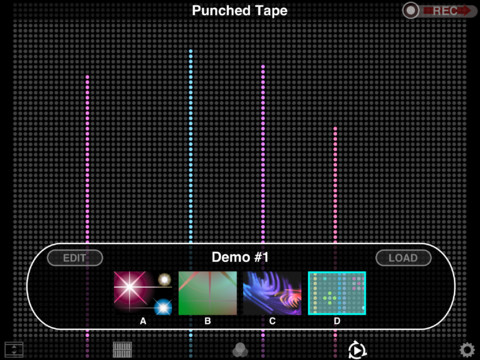Open the settings gear icon
This screenshot has height=360, width=480.
[467, 350]
